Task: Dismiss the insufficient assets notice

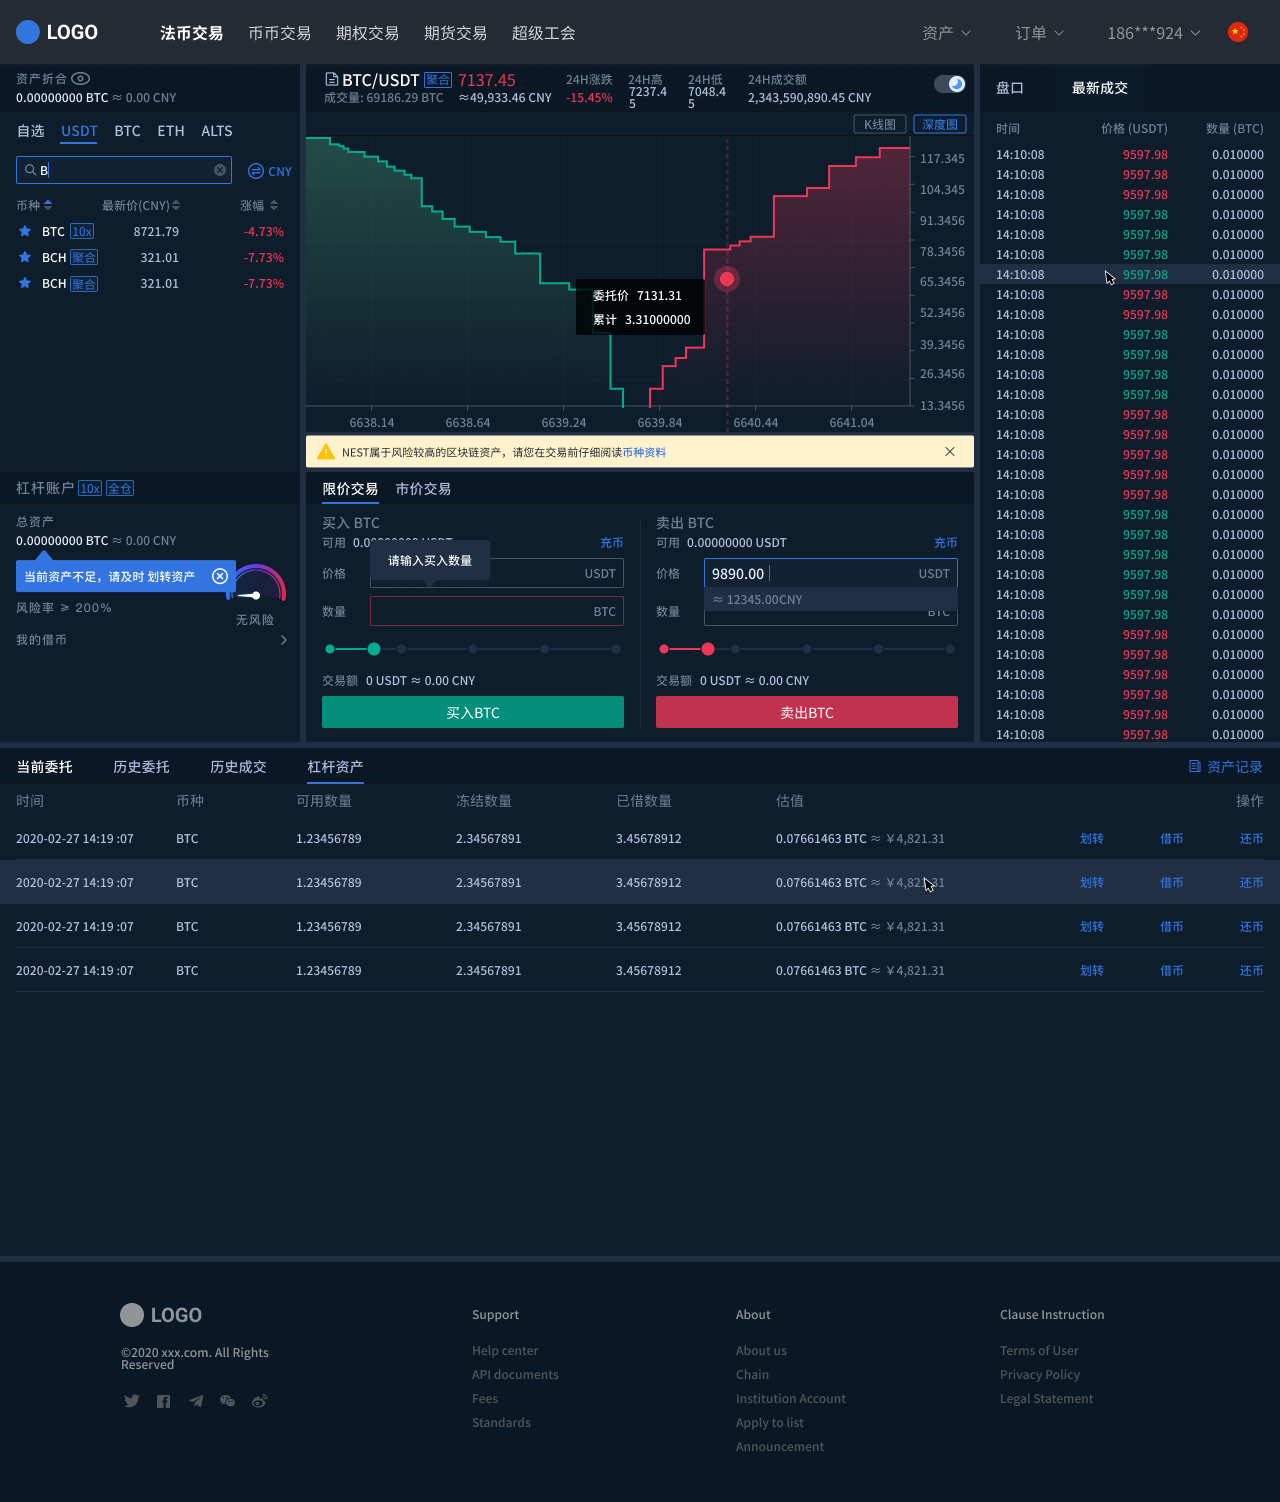Action: tap(220, 576)
